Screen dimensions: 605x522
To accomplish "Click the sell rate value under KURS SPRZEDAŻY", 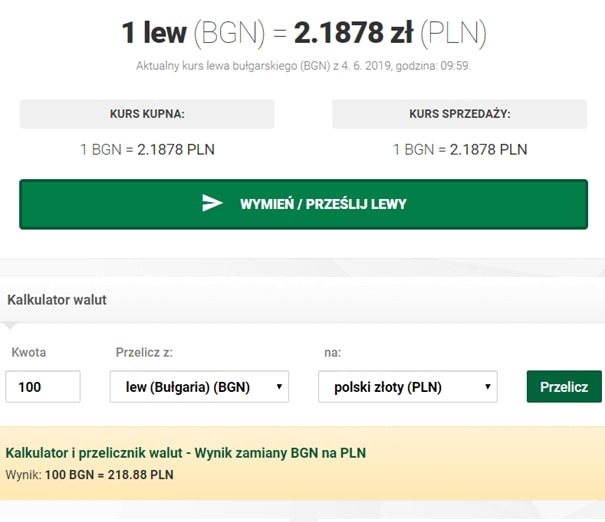I will tap(460, 149).
